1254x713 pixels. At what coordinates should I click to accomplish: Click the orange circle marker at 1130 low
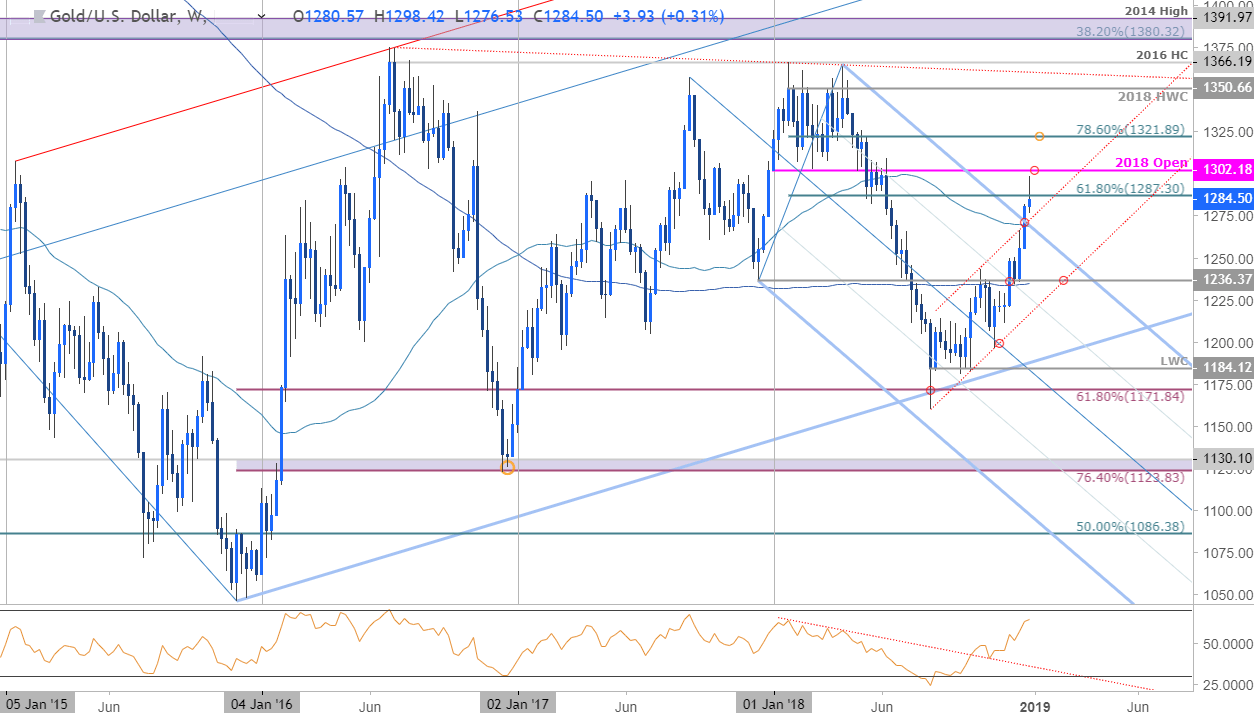[508, 466]
